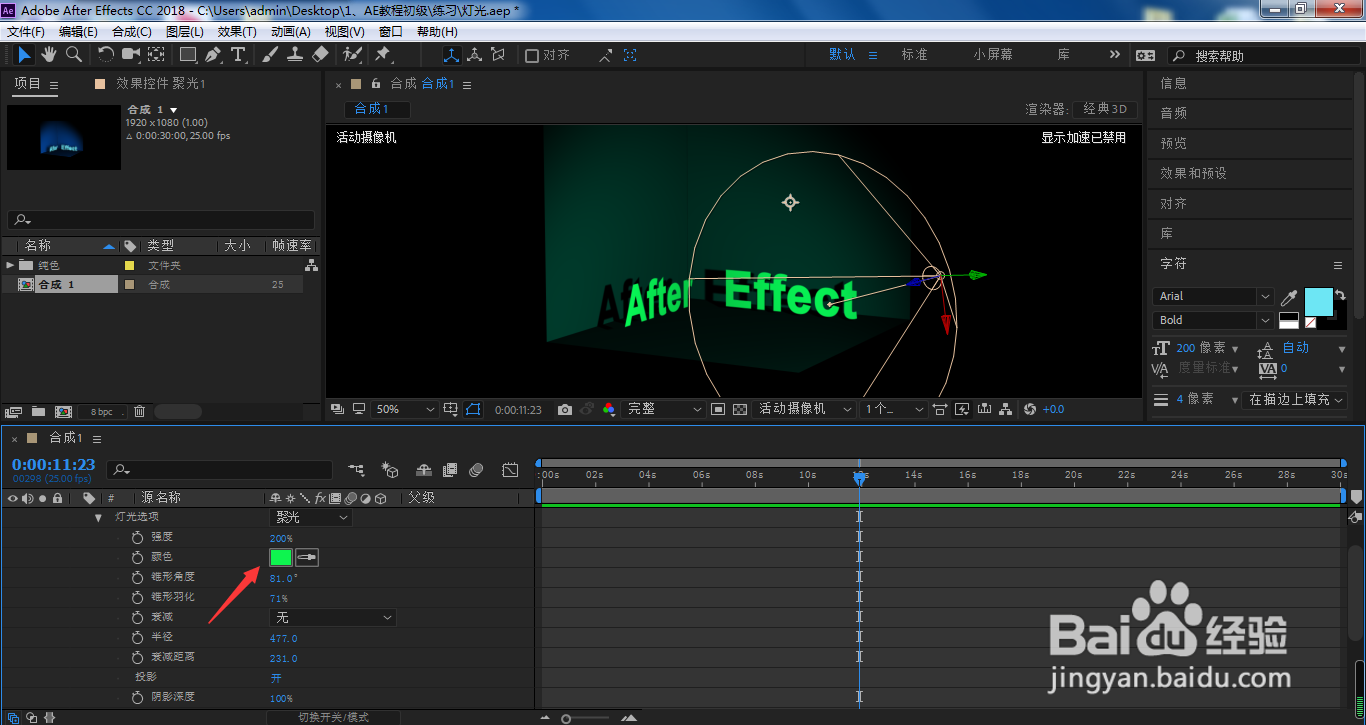This screenshot has width=1366, height=725.
Task: Select the Horizontal Type tool
Action: pyautogui.click(x=239, y=55)
